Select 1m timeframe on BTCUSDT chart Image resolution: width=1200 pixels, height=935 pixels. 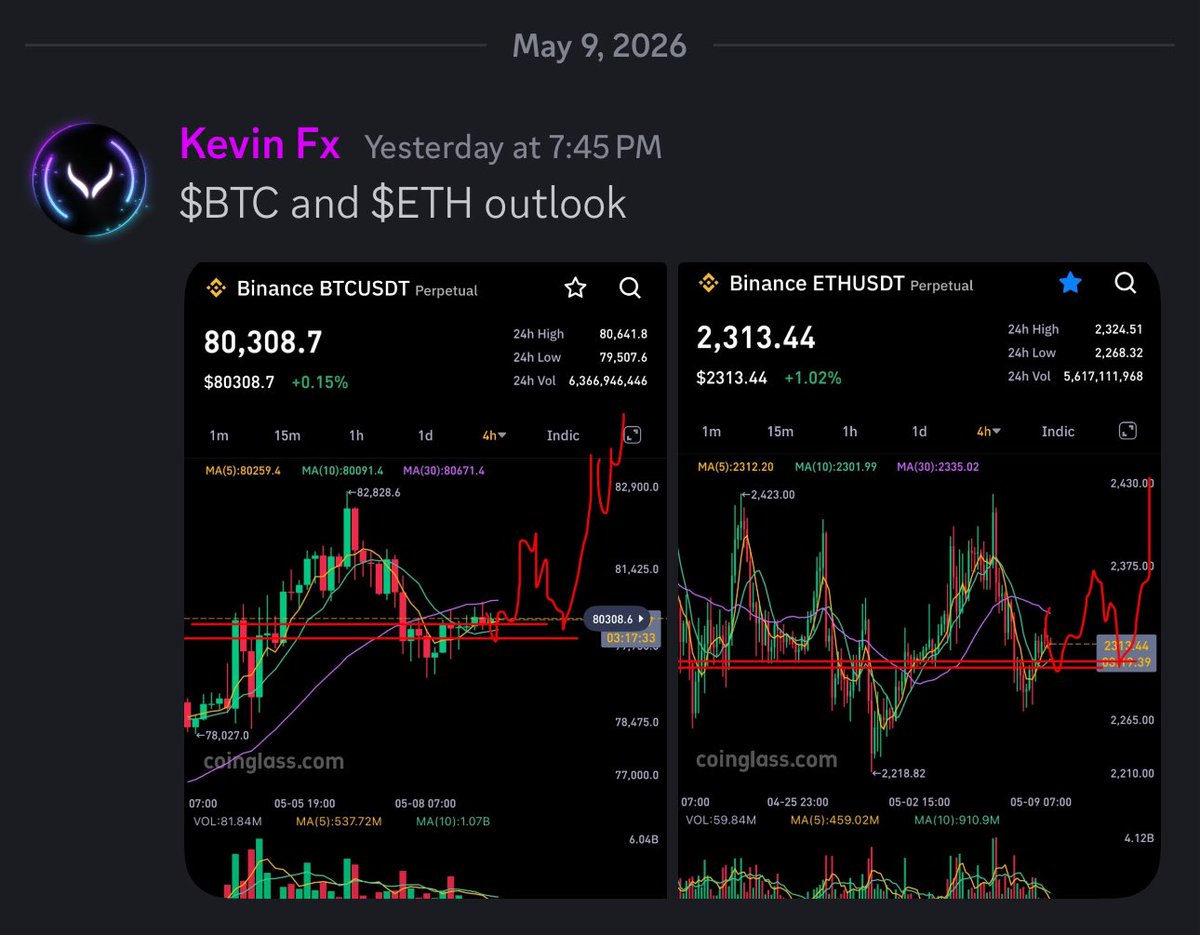coord(218,435)
